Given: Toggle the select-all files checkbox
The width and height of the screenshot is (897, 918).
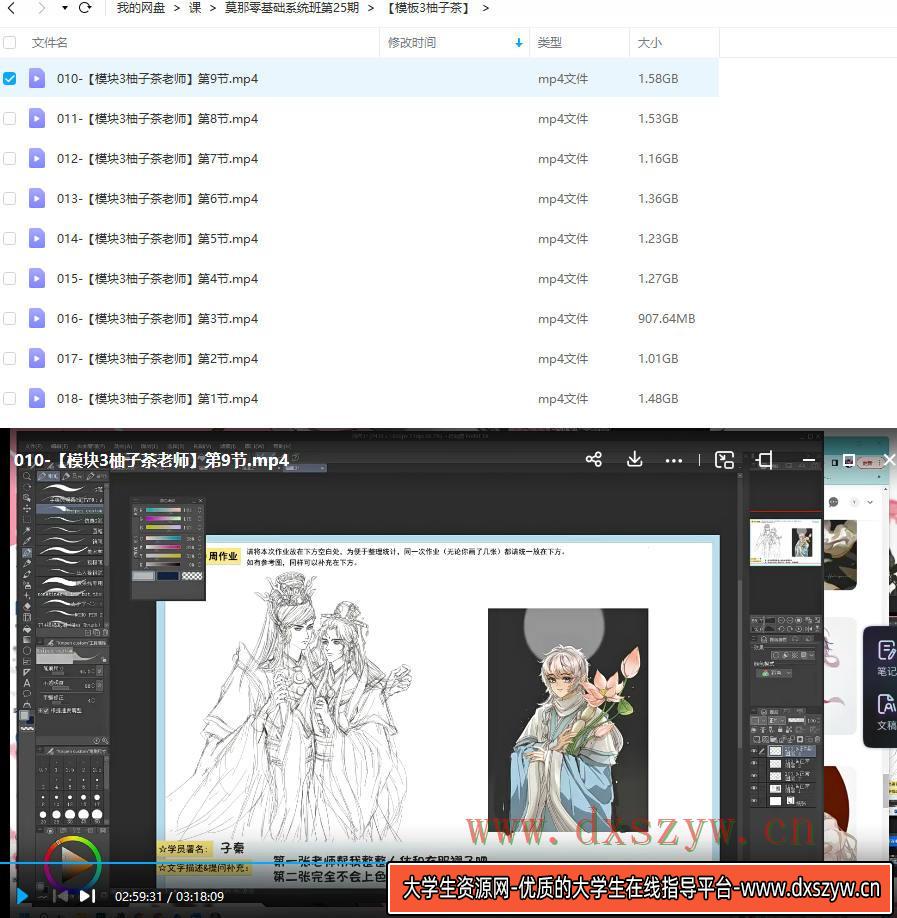Looking at the screenshot, I should pos(9,43).
